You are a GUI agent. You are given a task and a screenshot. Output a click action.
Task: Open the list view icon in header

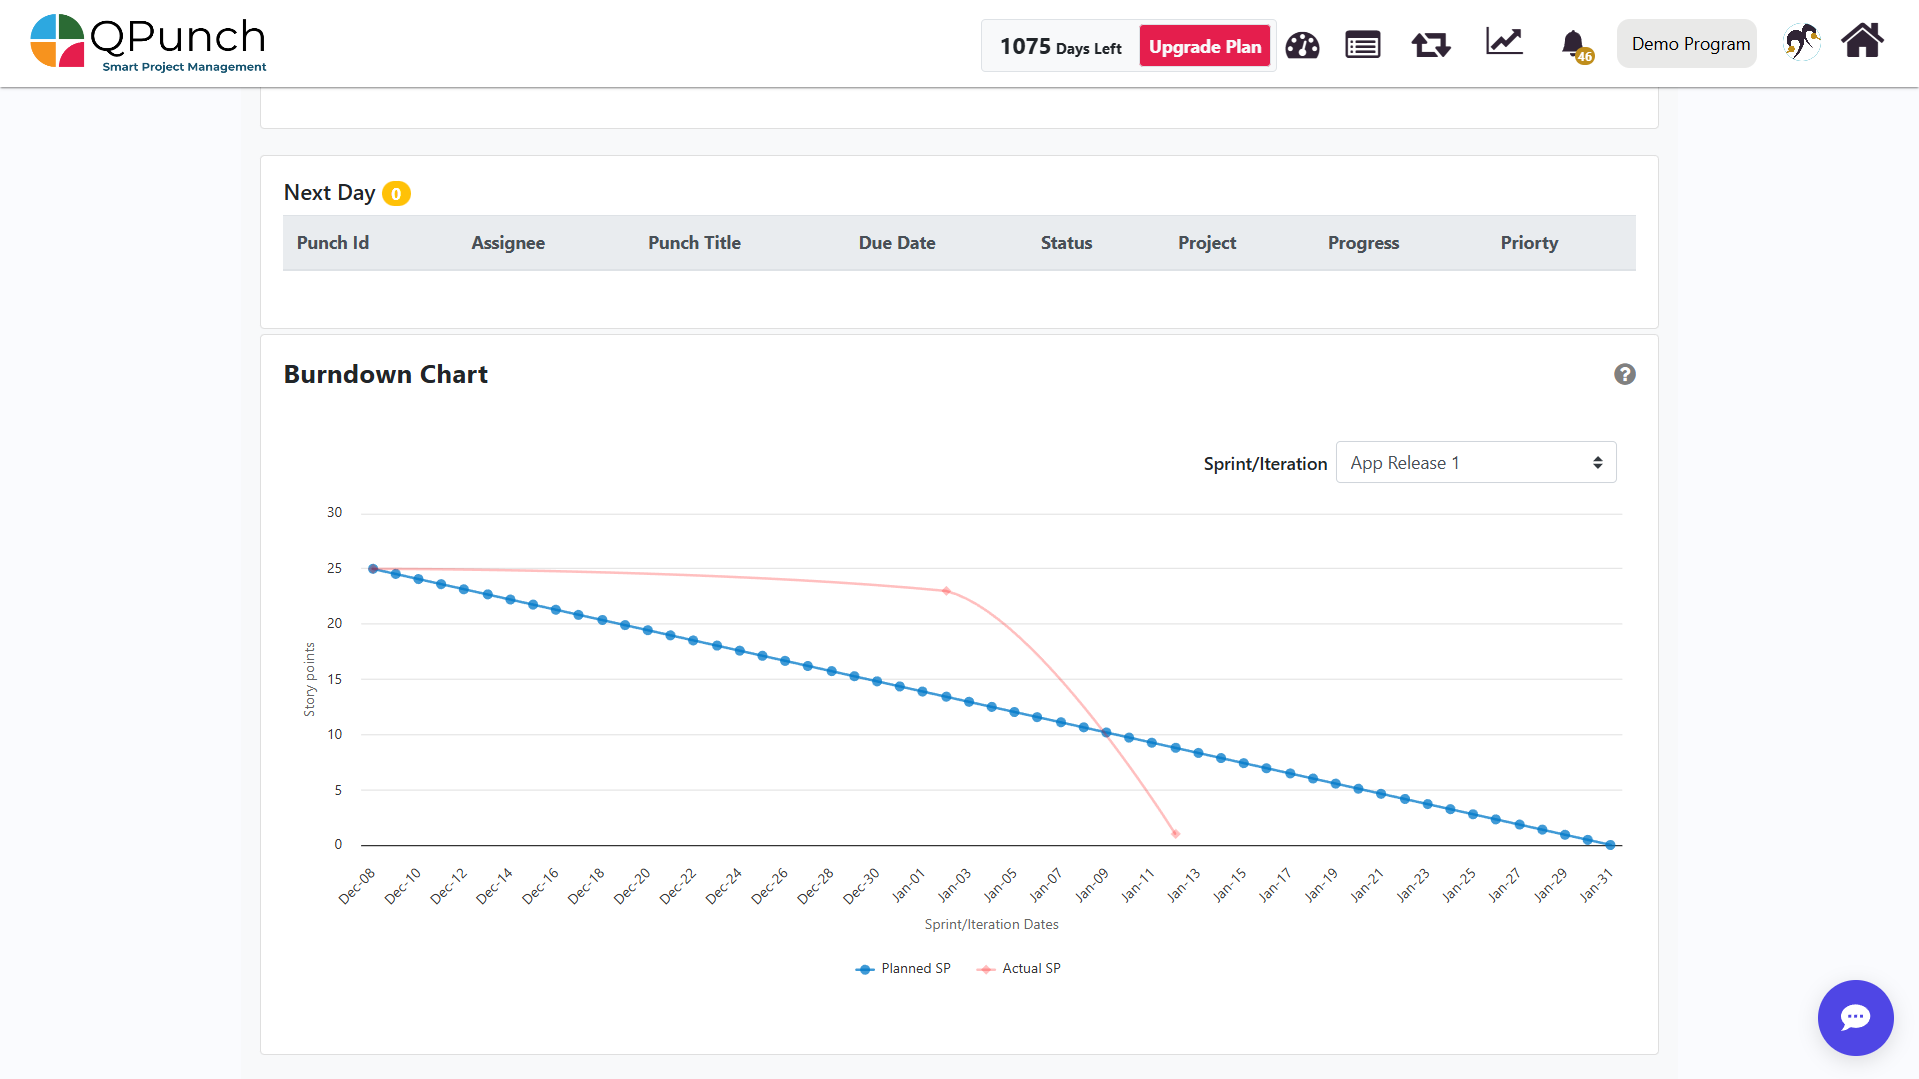coord(1362,45)
